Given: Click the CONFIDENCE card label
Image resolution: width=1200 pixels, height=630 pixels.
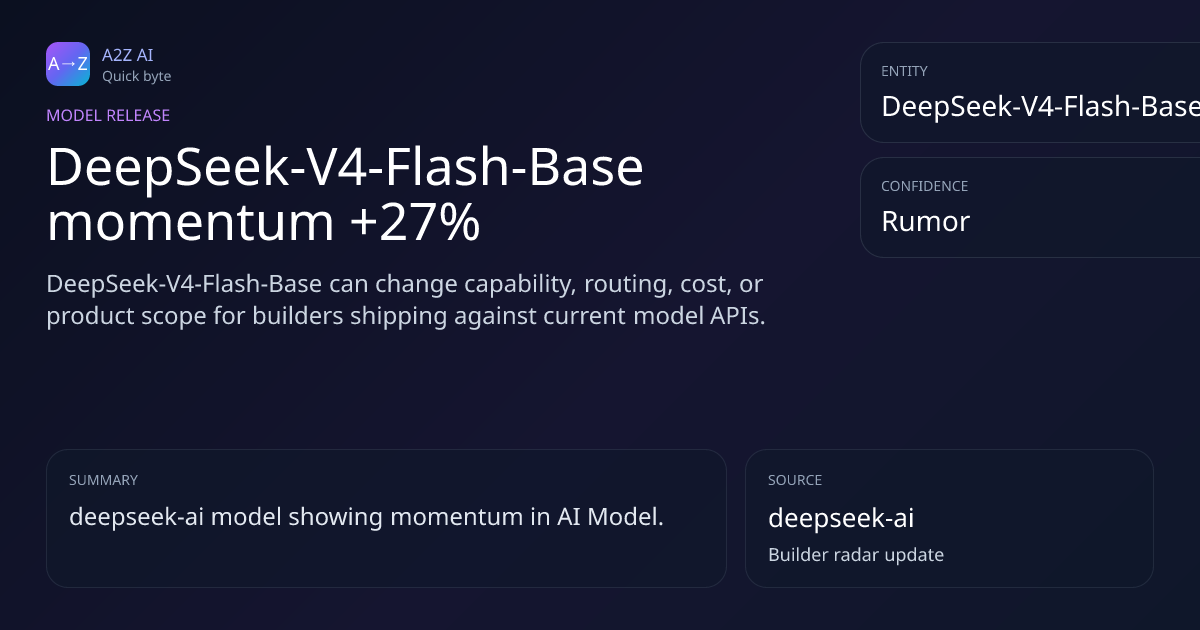Looking at the screenshot, I should 924,186.
